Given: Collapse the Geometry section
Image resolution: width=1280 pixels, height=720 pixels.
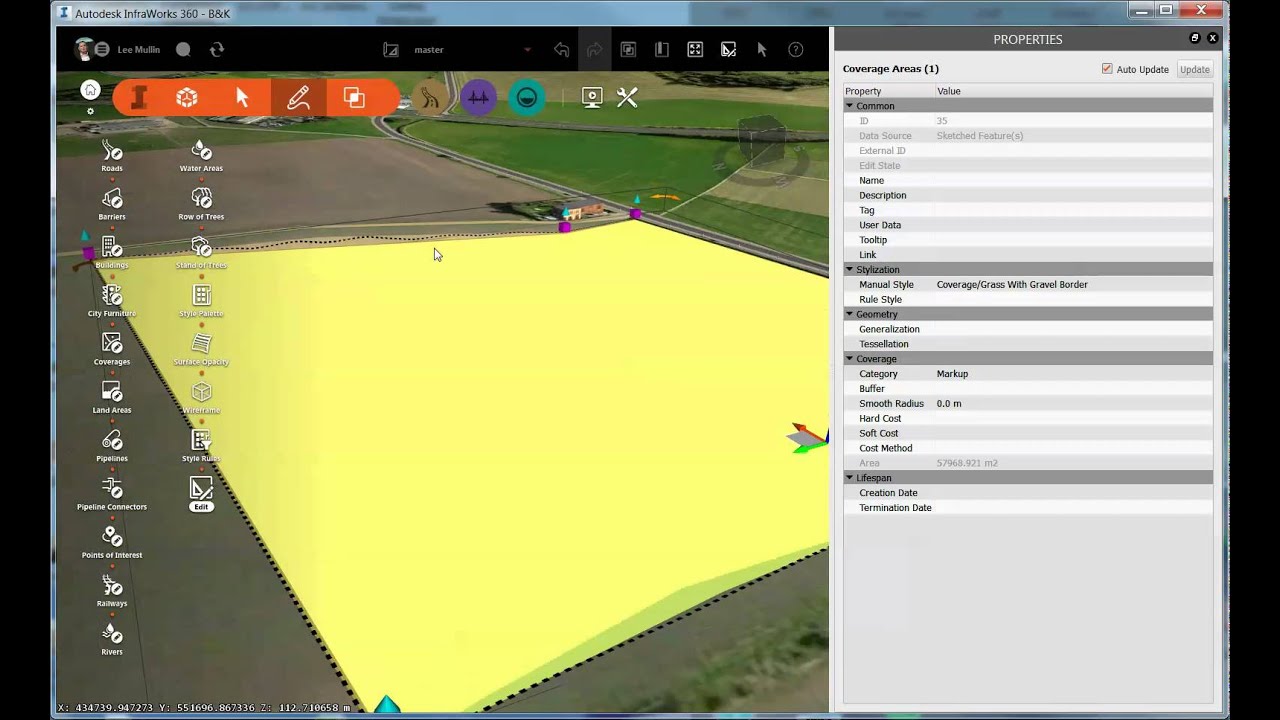Looking at the screenshot, I should pos(850,314).
